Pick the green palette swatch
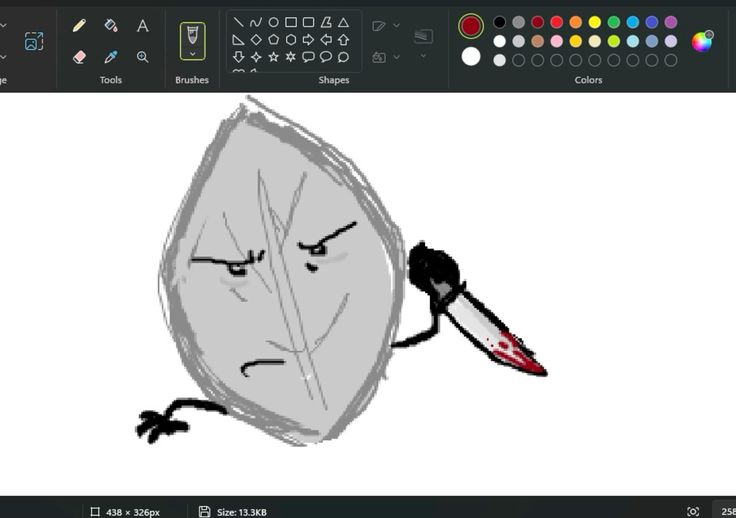Image resolution: width=736 pixels, height=518 pixels. tap(613, 22)
